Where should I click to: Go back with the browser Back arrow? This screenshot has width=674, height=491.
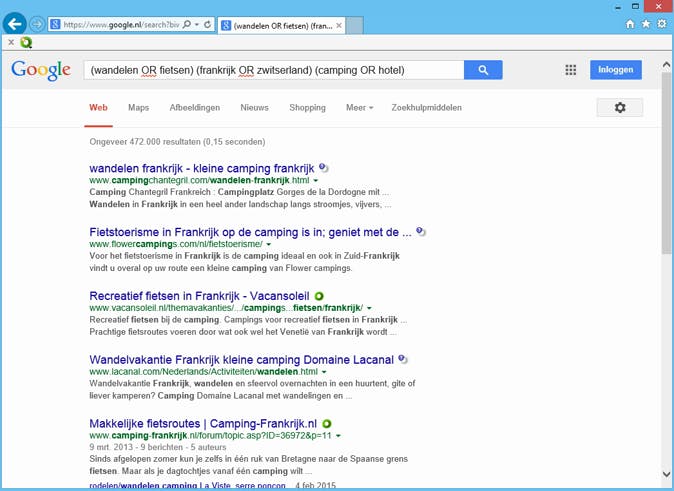point(15,24)
